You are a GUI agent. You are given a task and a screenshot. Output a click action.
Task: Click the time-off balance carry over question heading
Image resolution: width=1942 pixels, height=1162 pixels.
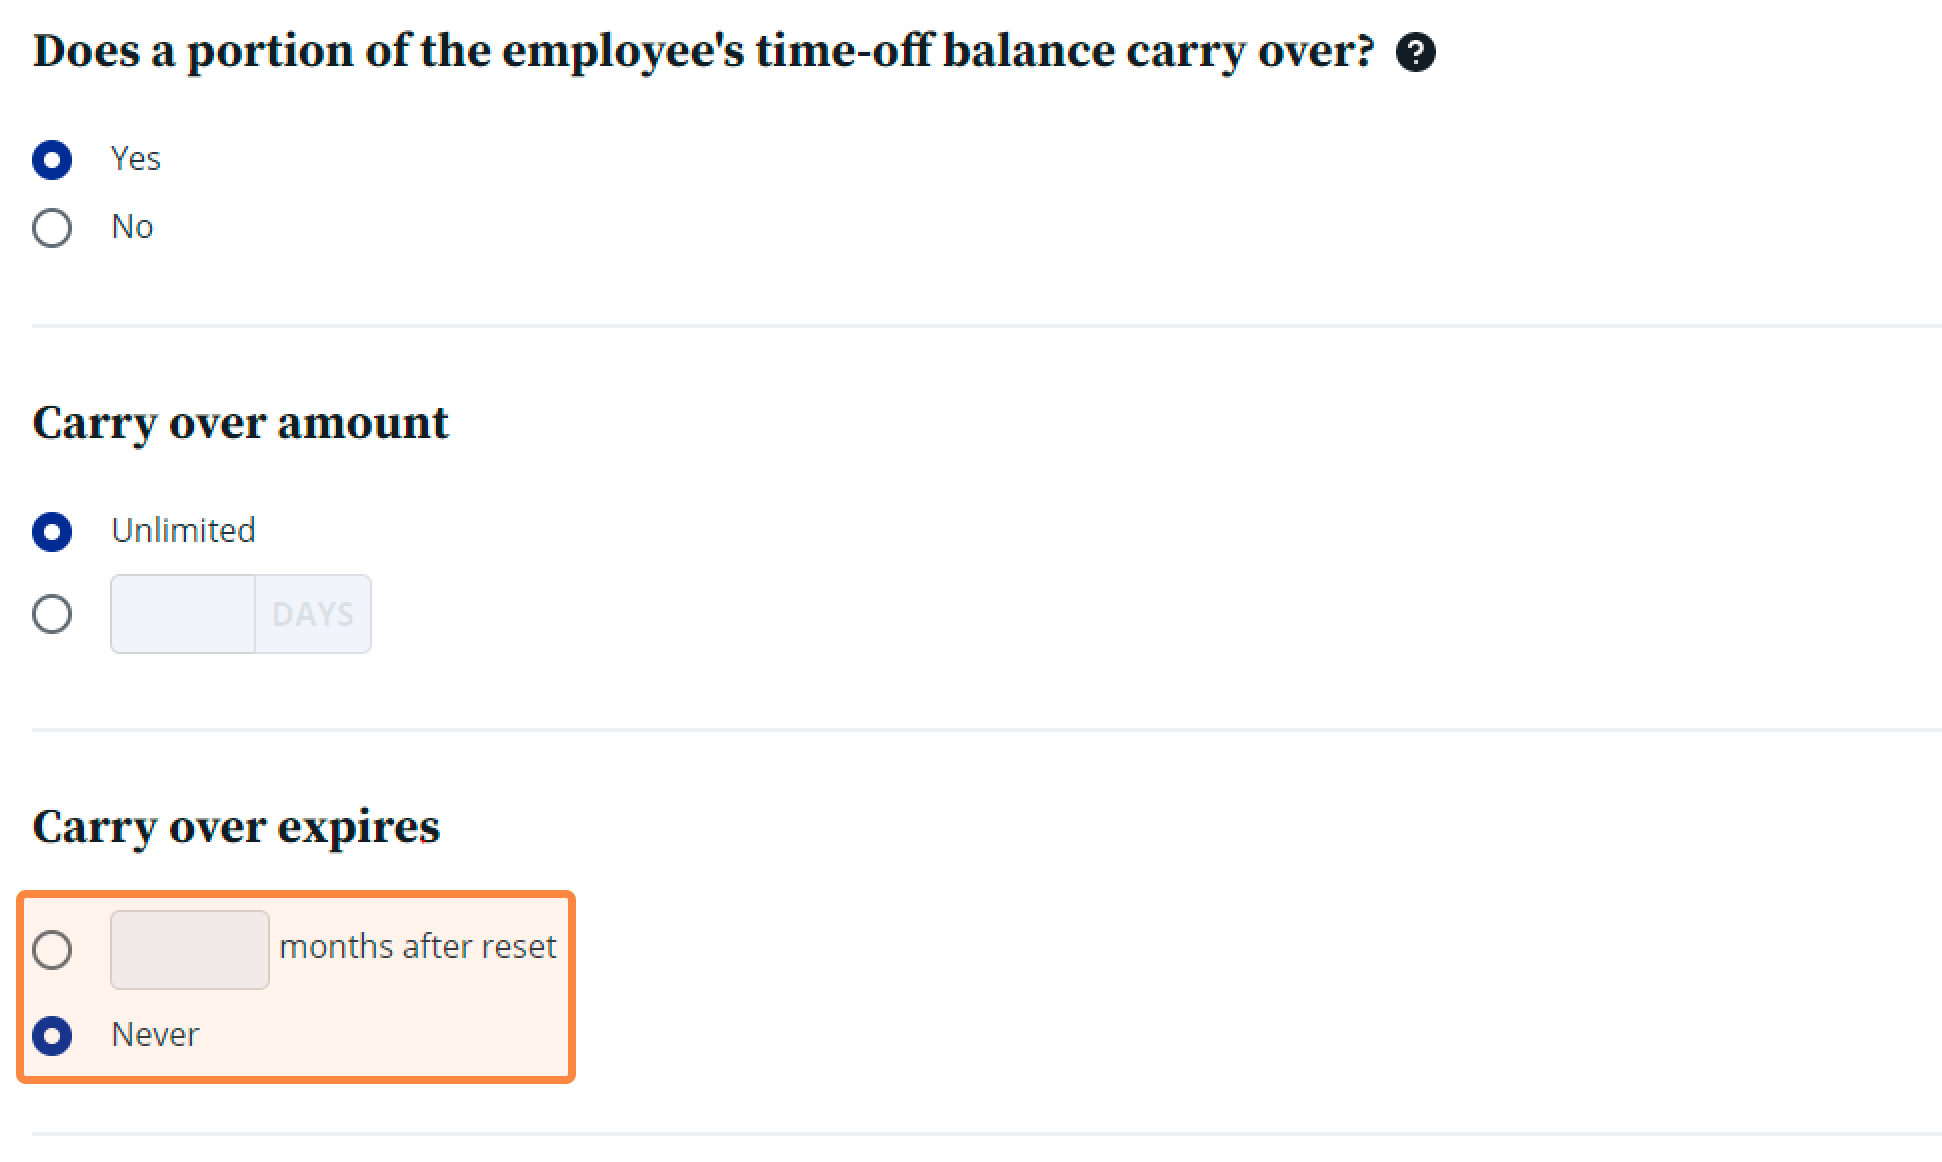tap(704, 52)
